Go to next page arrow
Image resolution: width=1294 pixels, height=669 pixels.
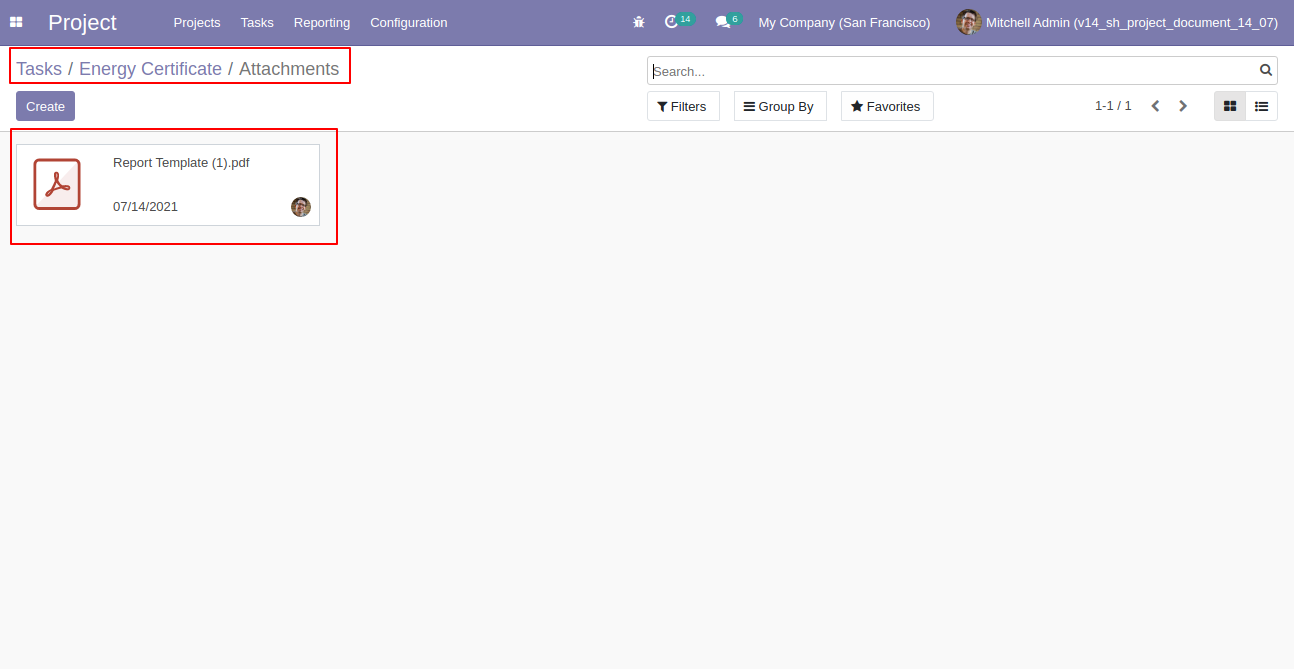pos(1183,106)
